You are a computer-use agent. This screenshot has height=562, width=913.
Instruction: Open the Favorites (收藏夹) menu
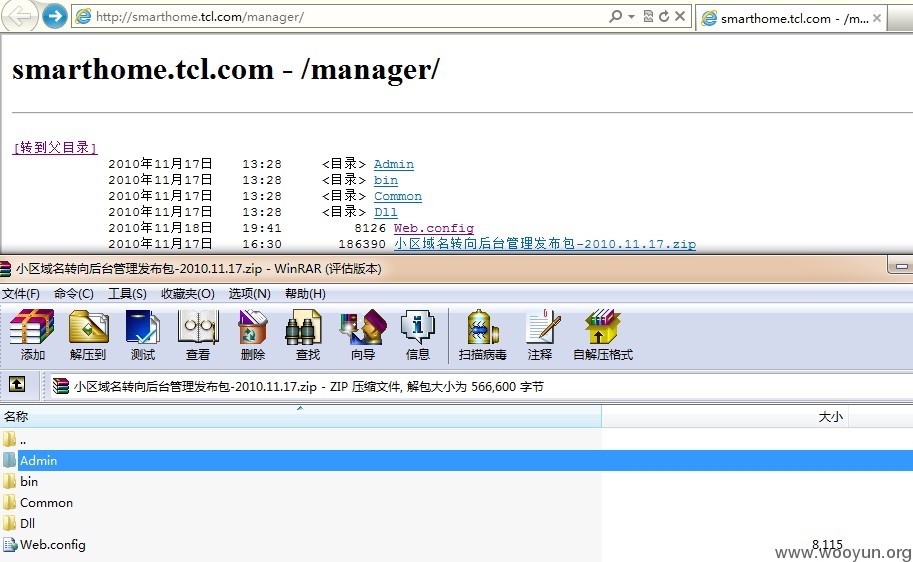point(187,294)
